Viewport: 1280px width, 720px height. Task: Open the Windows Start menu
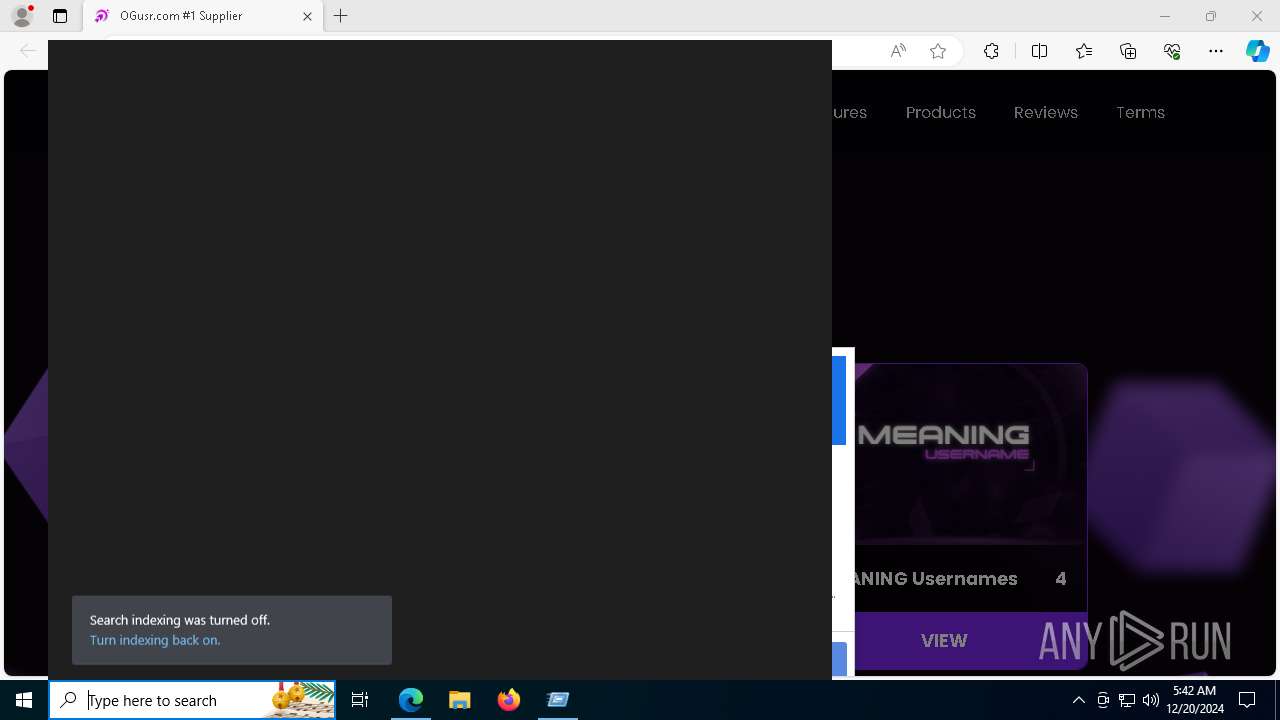24,700
